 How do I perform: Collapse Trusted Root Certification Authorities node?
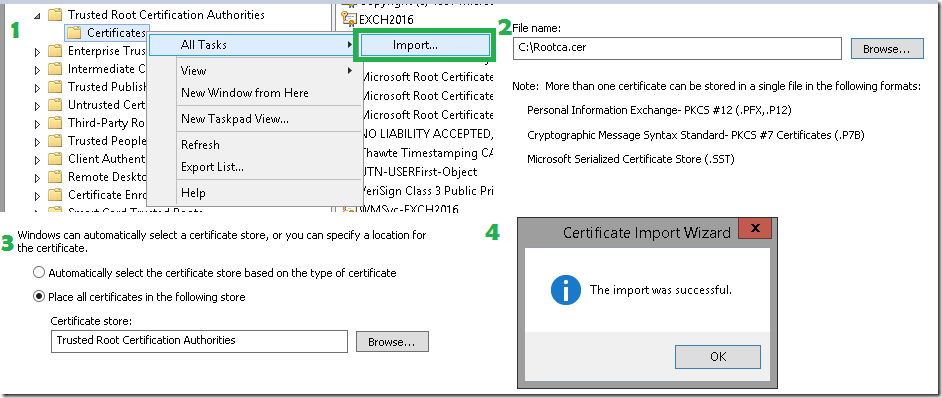[38, 15]
